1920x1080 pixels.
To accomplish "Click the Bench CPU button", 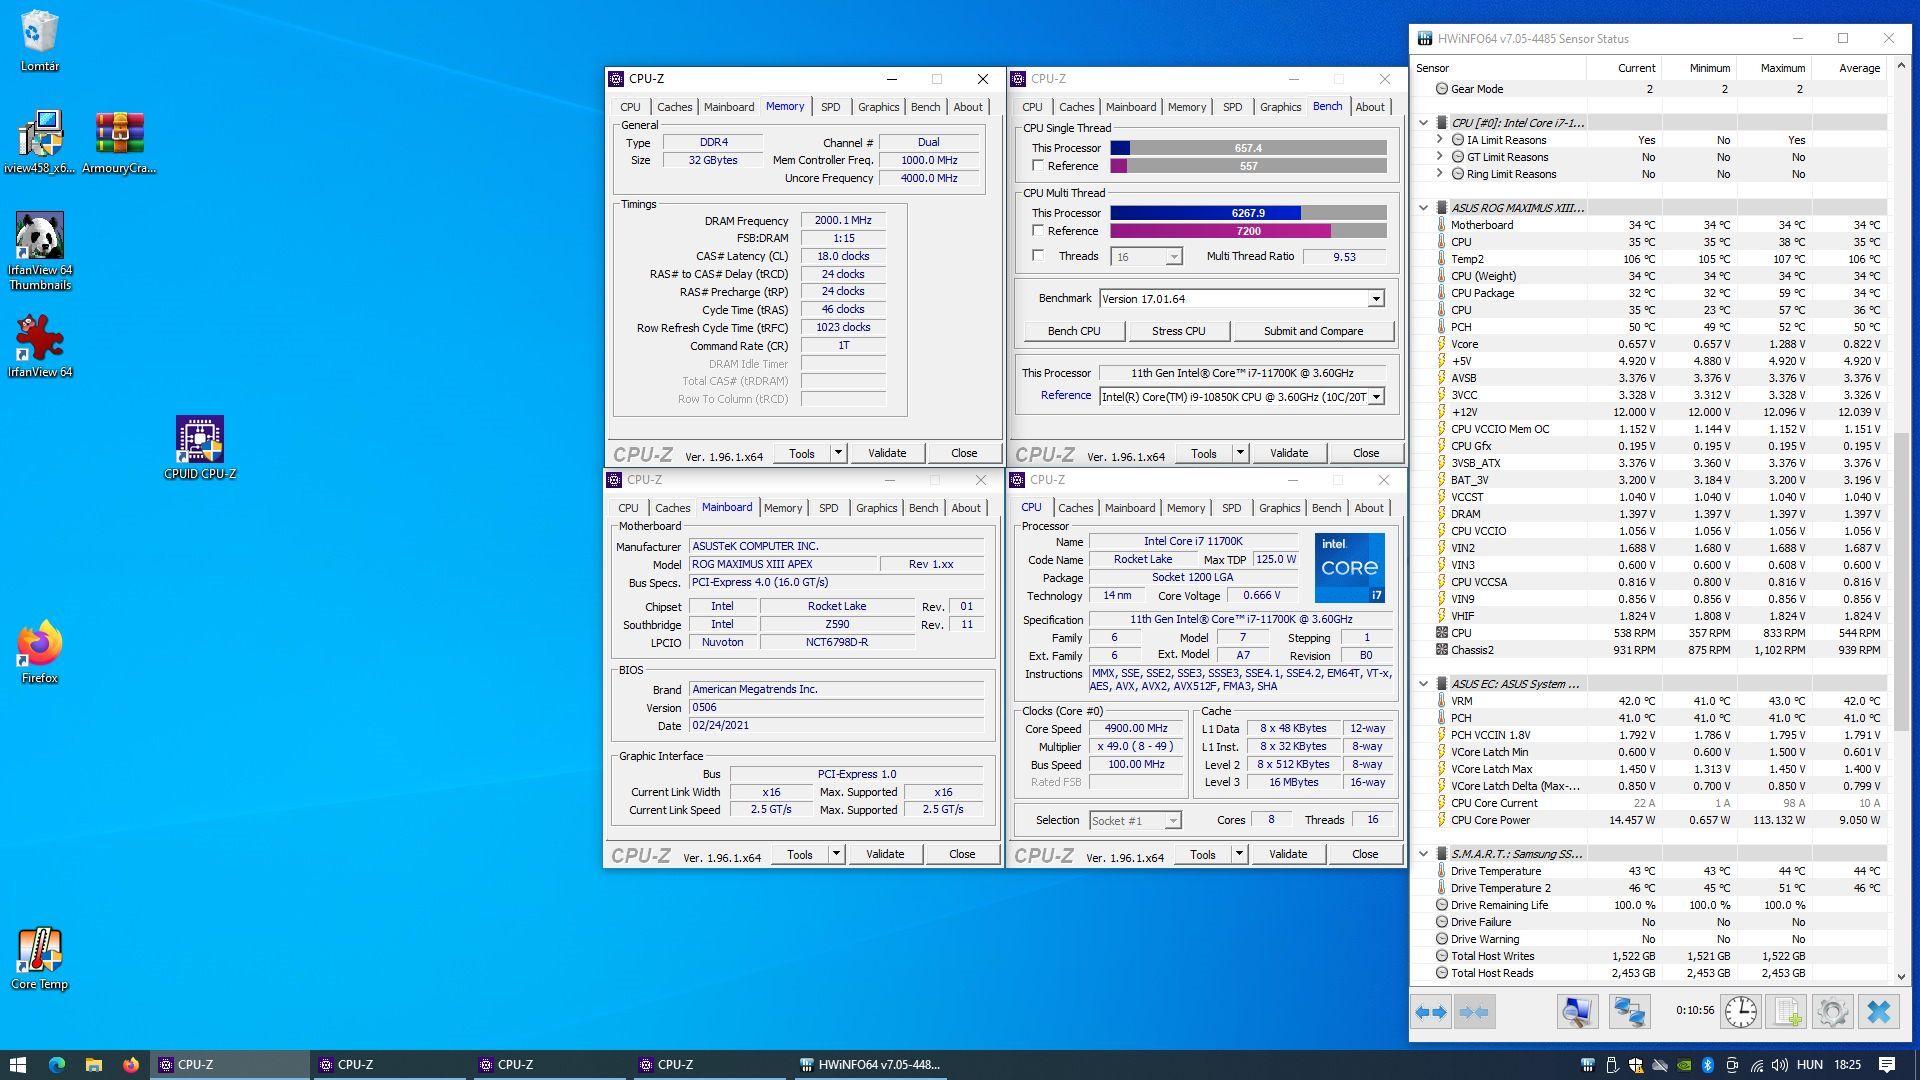I will click(x=1074, y=331).
